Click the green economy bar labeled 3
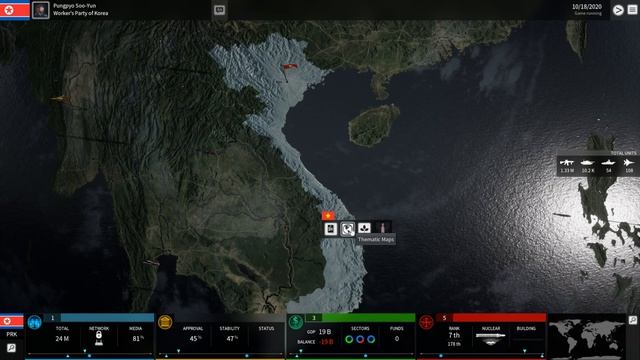The width and height of the screenshot is (640, 360). pos(360,318)
